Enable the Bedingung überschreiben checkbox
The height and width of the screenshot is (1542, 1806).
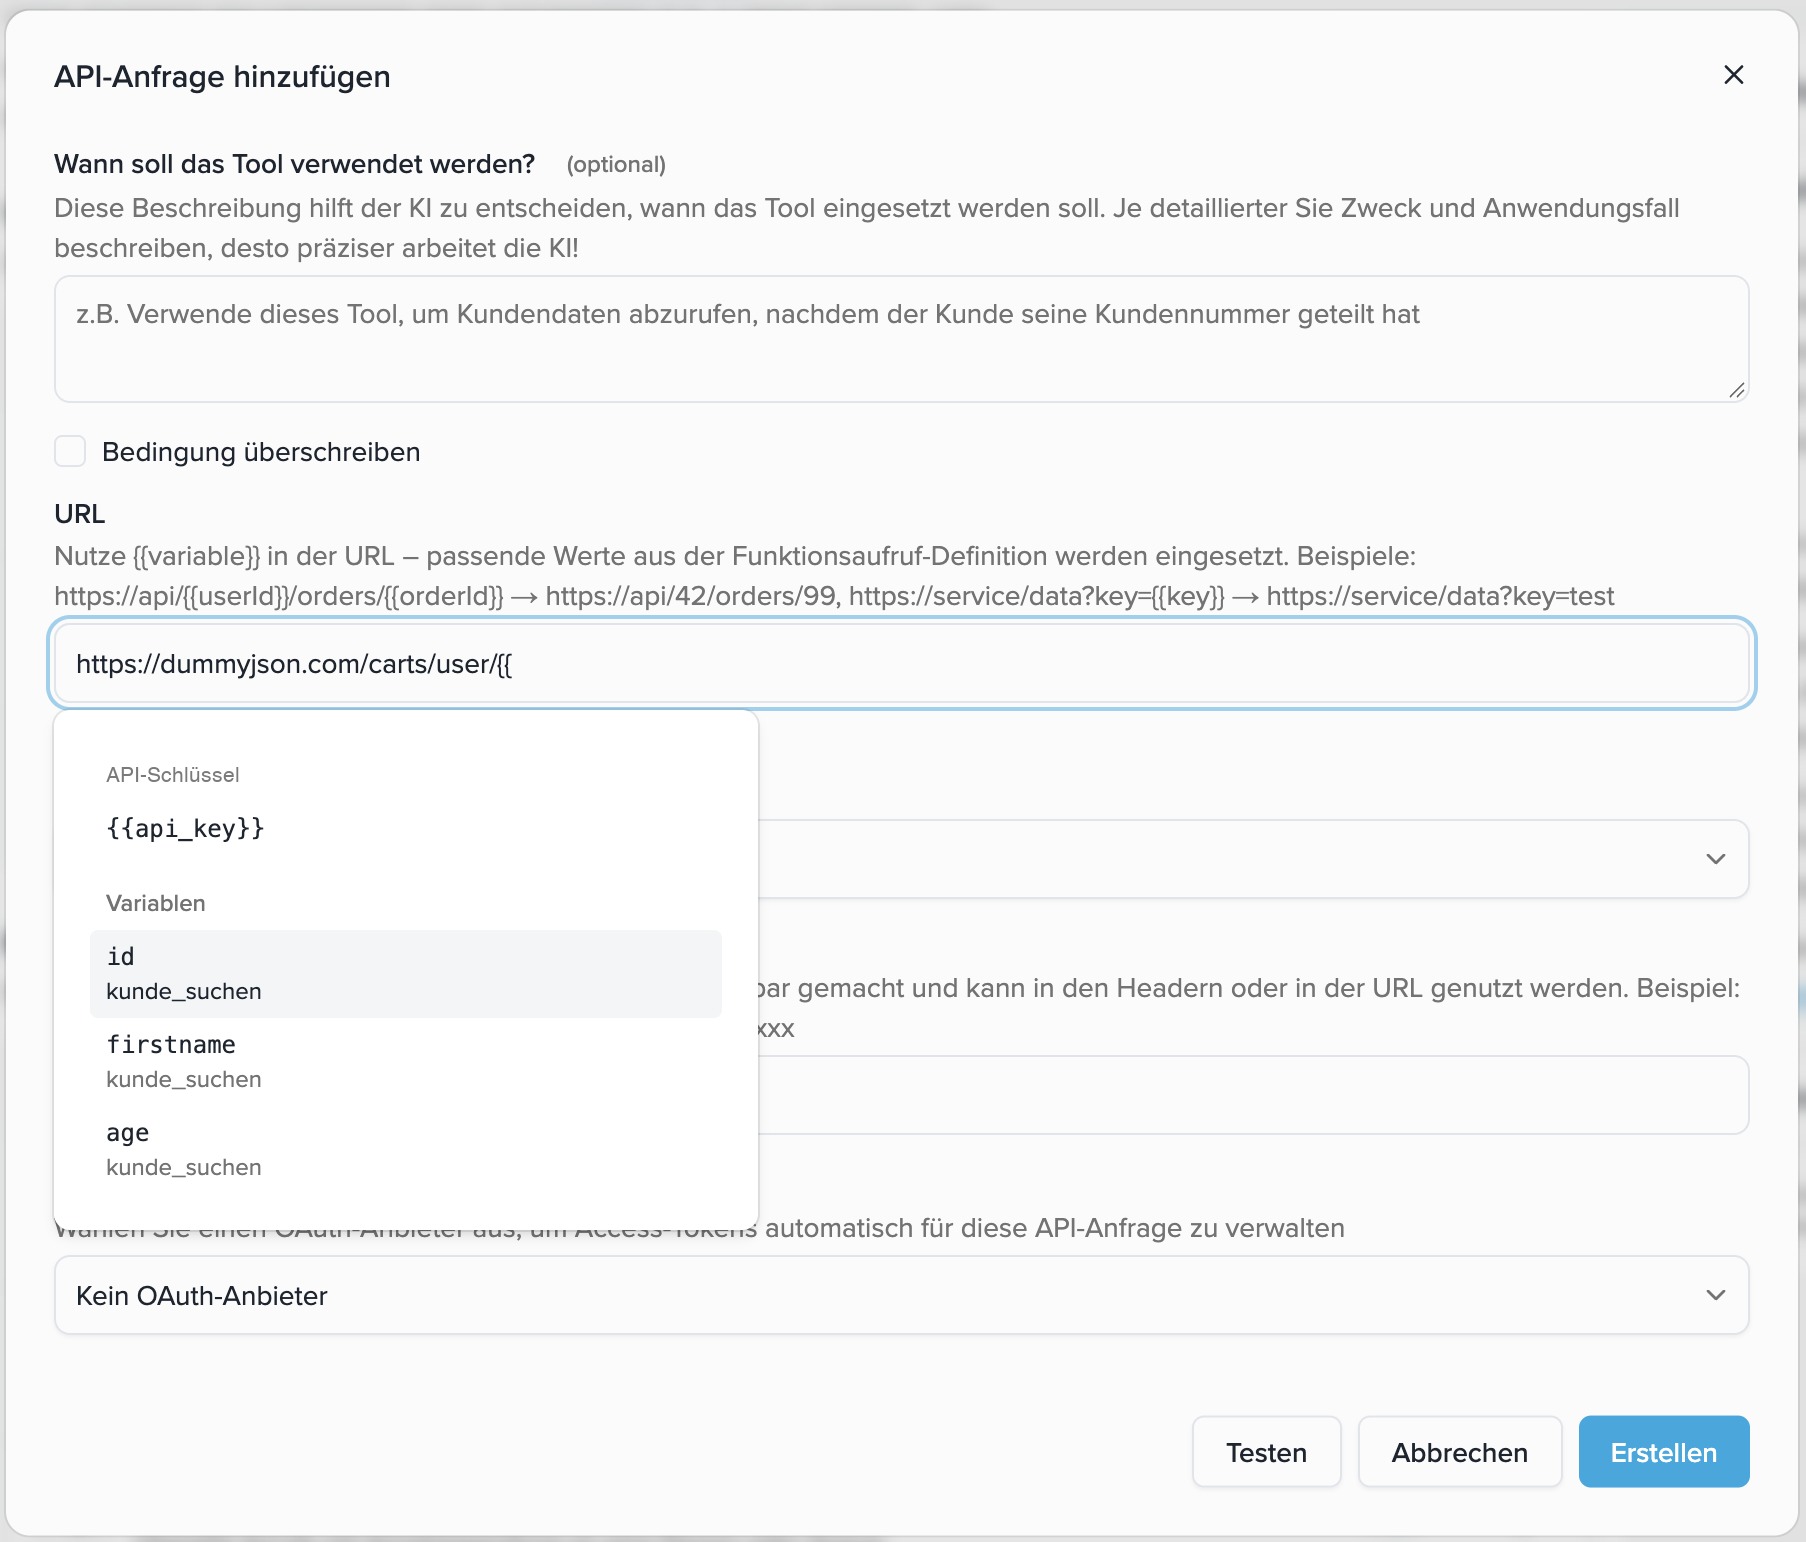[x=70, y=451]
